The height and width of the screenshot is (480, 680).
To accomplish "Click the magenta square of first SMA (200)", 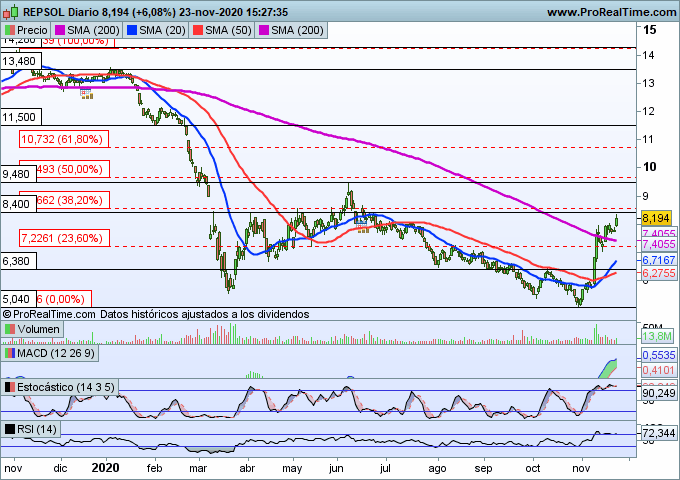I will coord(60,30).
